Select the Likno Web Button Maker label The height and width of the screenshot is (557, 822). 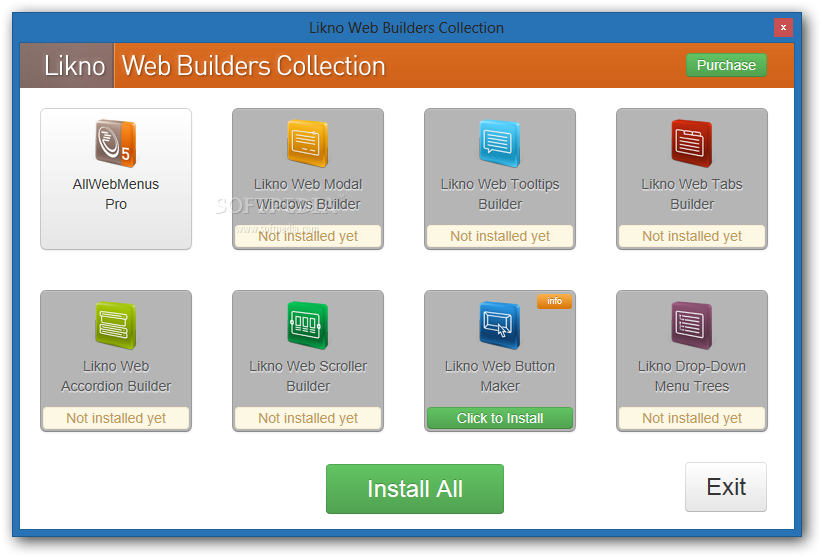click(500, 376)
